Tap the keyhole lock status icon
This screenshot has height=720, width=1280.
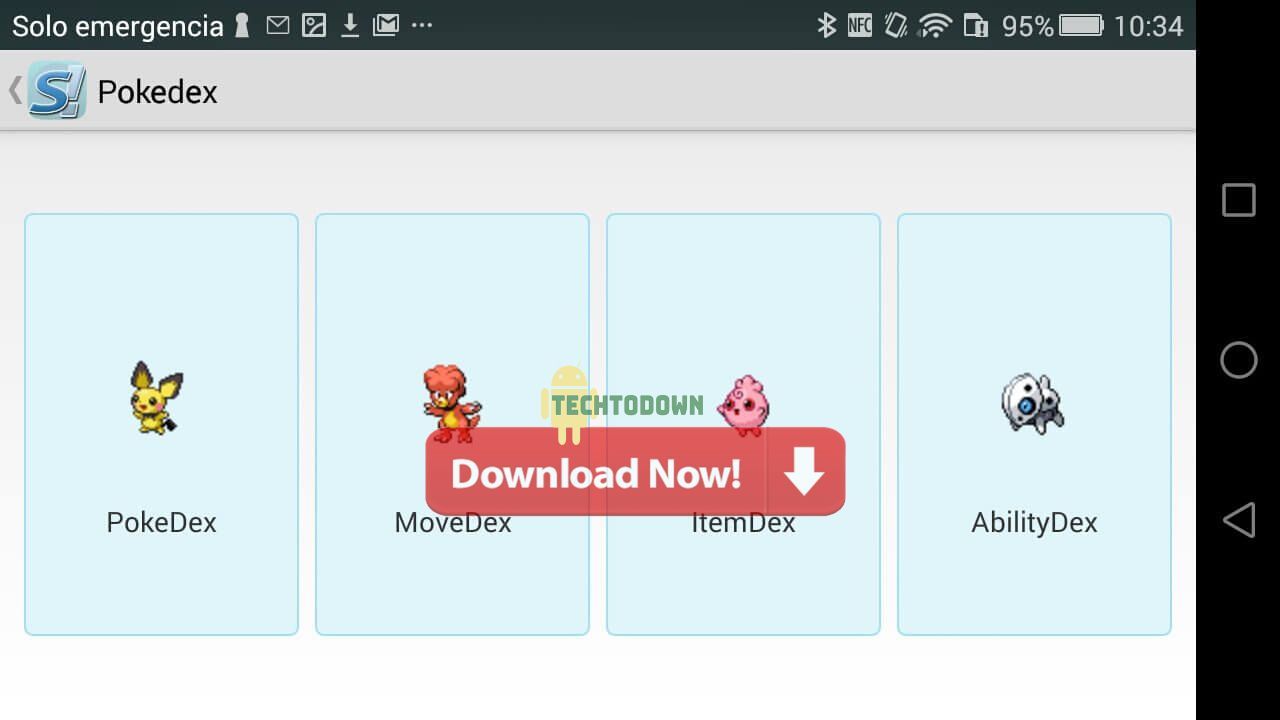pos(242,25)
